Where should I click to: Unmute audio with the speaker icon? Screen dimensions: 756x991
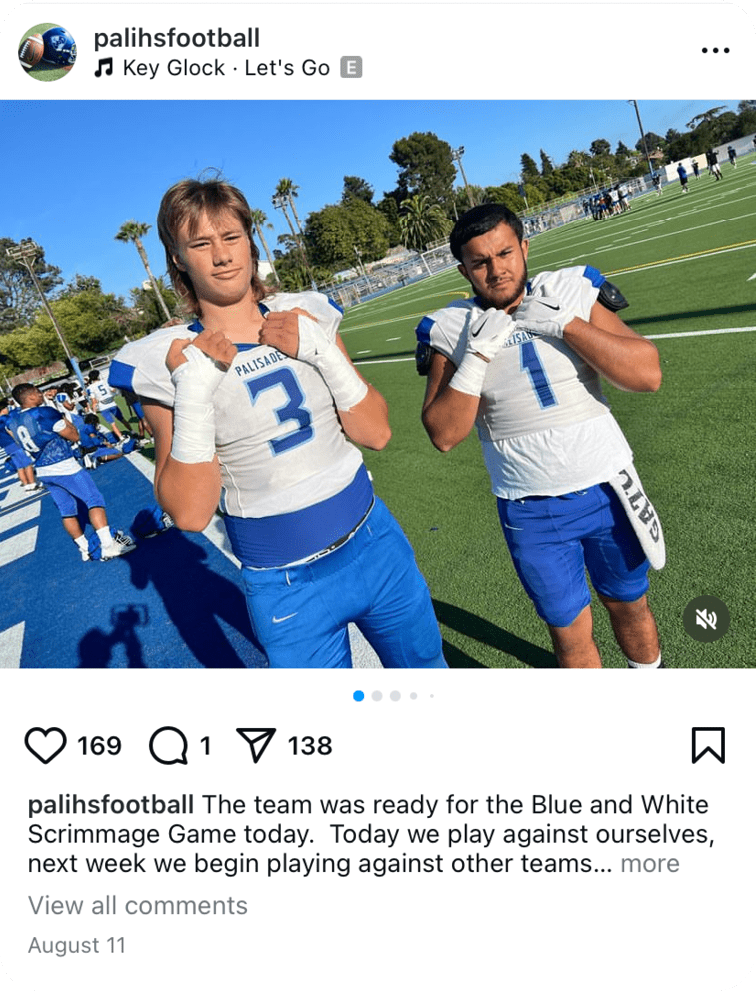coord(706,619)
